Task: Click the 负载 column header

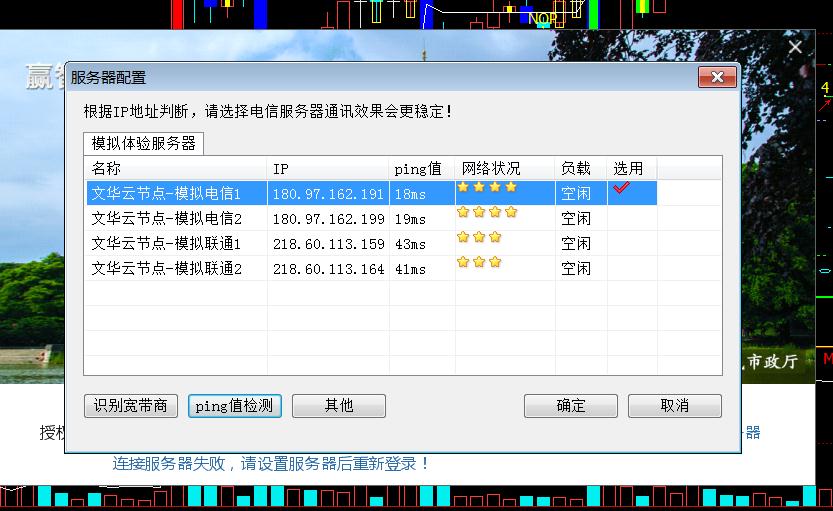Action: point(580,168)
